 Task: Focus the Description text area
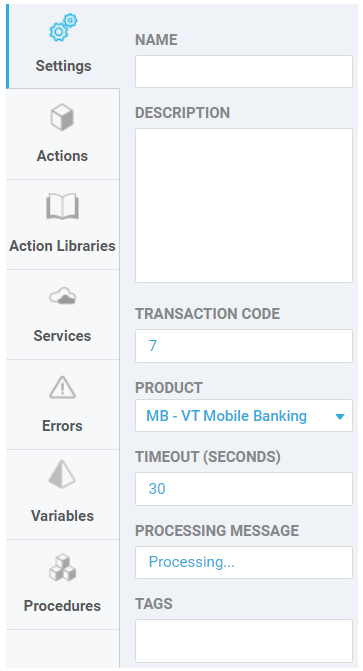(x=244, y=205)
